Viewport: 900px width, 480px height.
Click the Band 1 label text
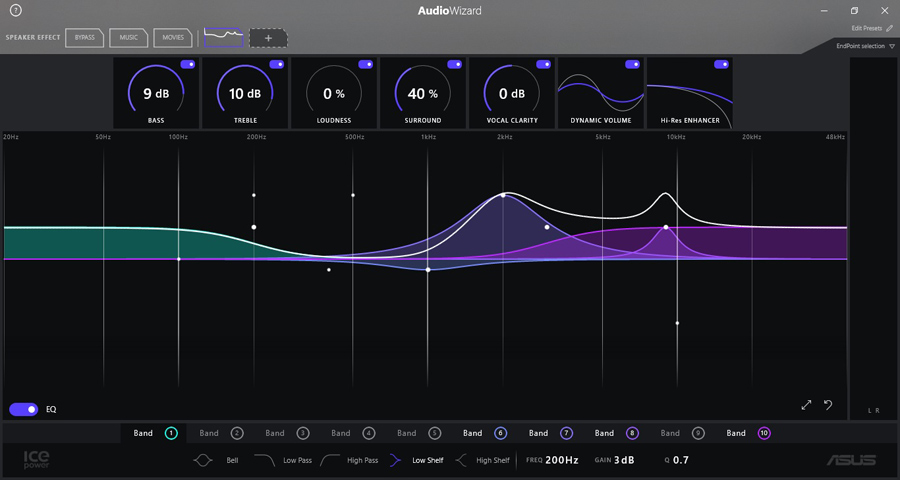coord(143,433)
